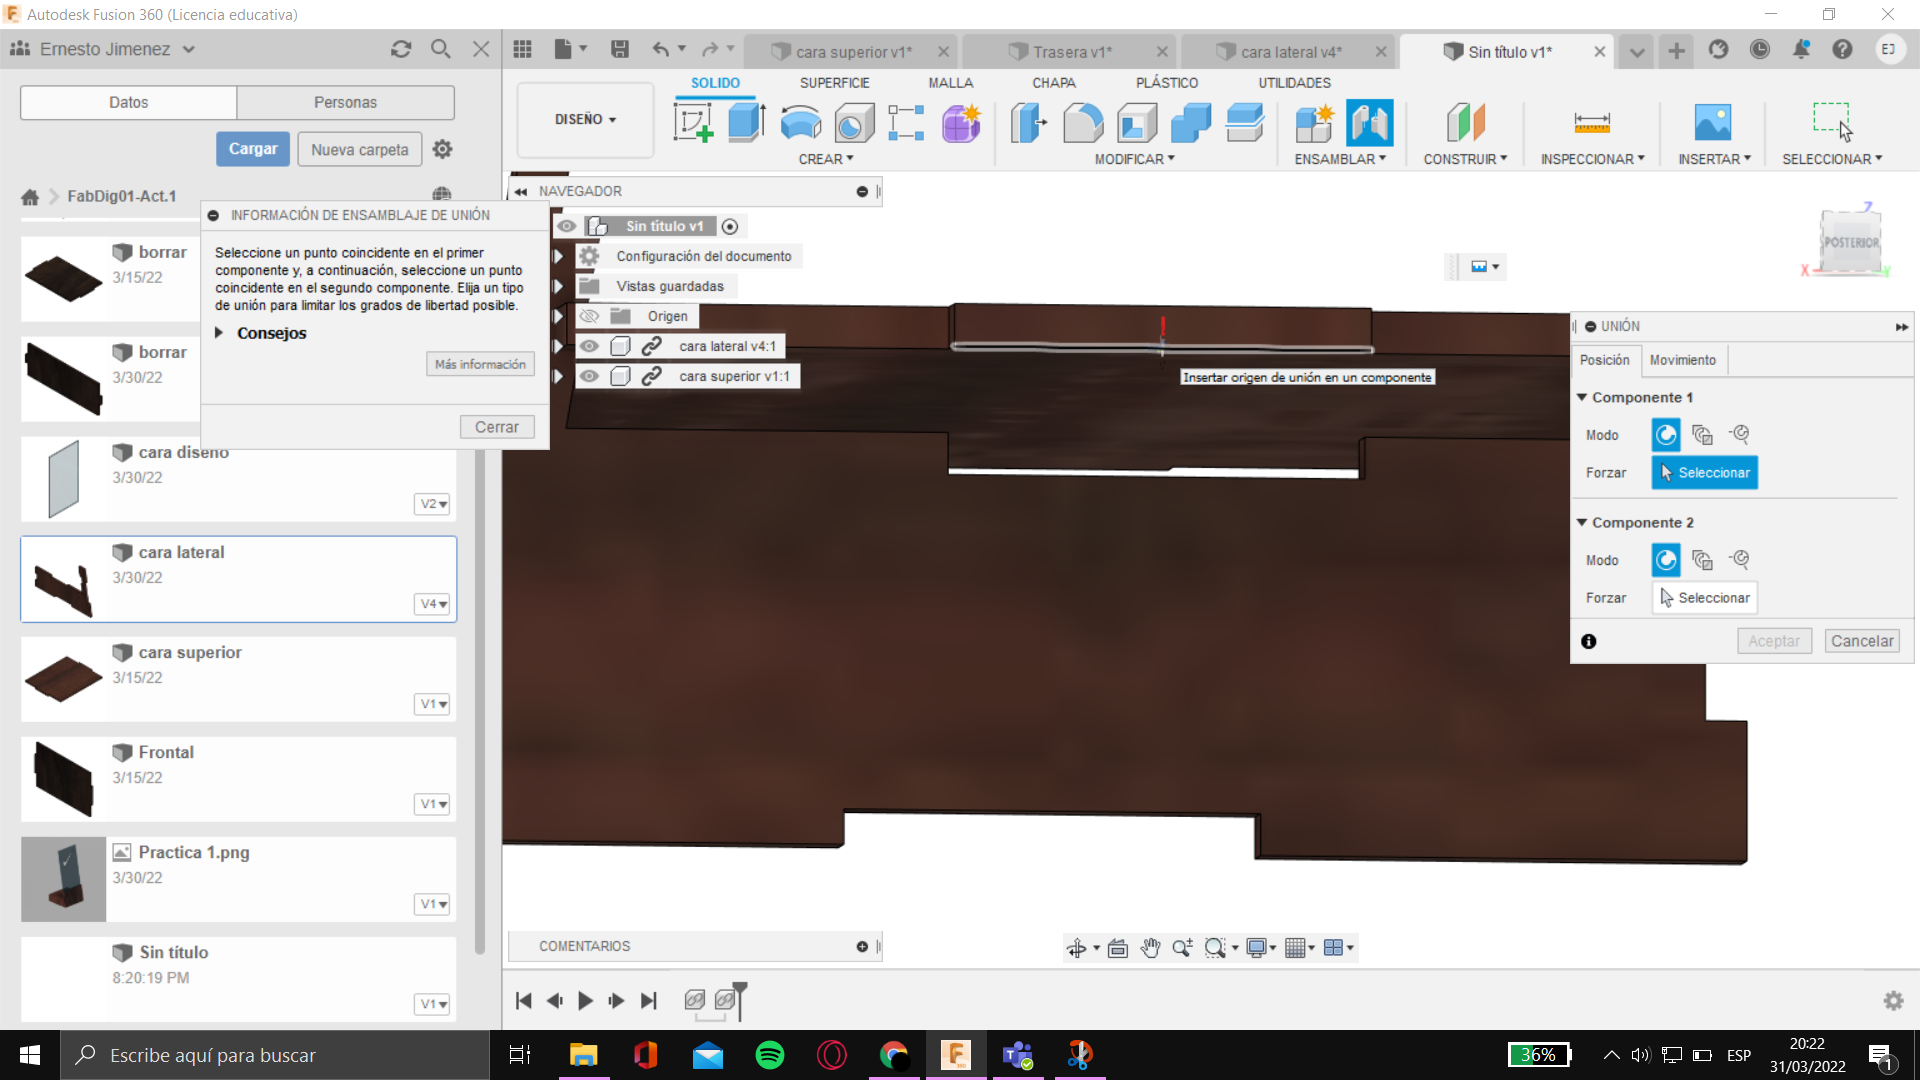The width and height of the screenshot is (1920, 1080).
Task: Click the Measure icon under Inspeccionar
Action: 1591,122
